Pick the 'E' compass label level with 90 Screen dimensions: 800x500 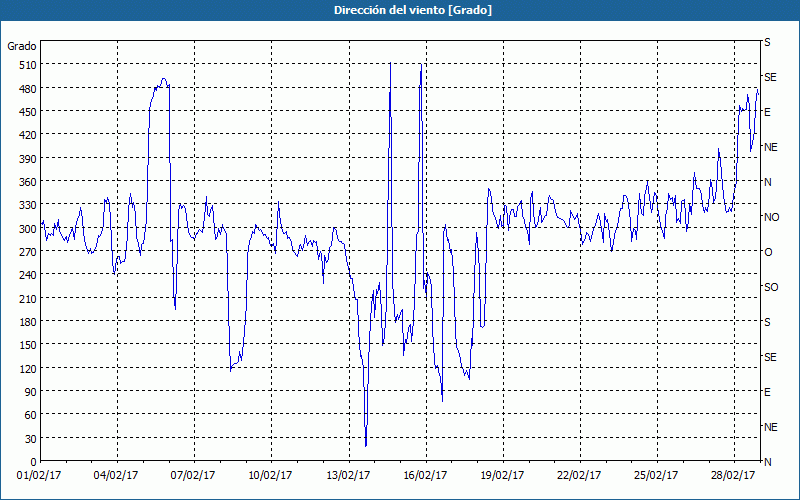pos(767,392)
